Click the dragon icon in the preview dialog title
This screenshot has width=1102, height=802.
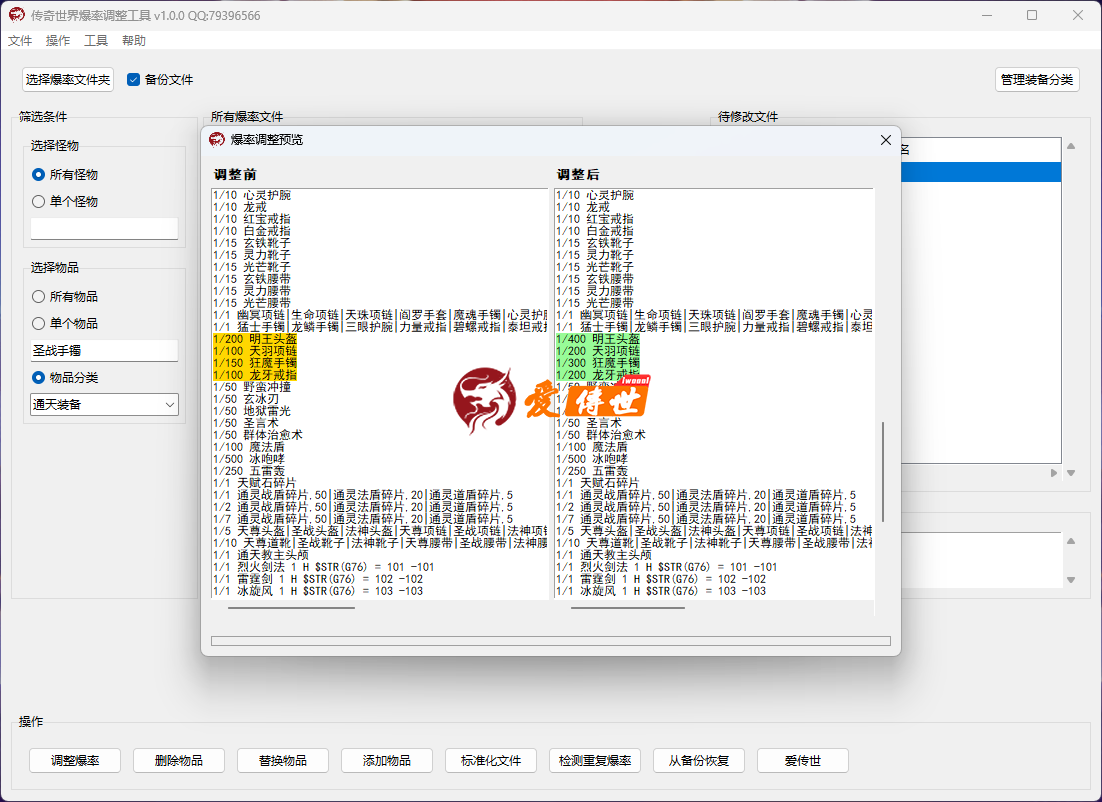[x=217, y=140]
